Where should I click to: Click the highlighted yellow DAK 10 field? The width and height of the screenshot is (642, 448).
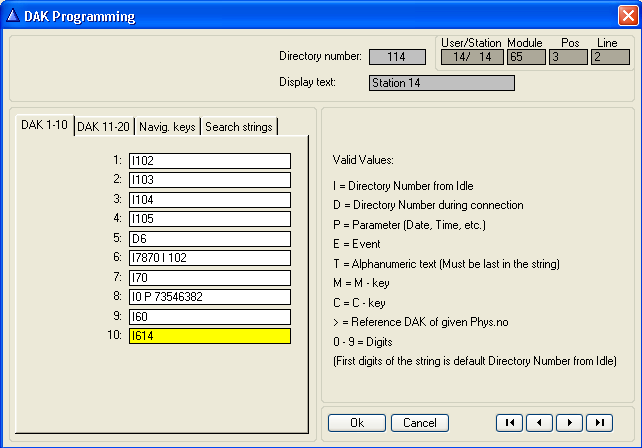coord(209,336)
